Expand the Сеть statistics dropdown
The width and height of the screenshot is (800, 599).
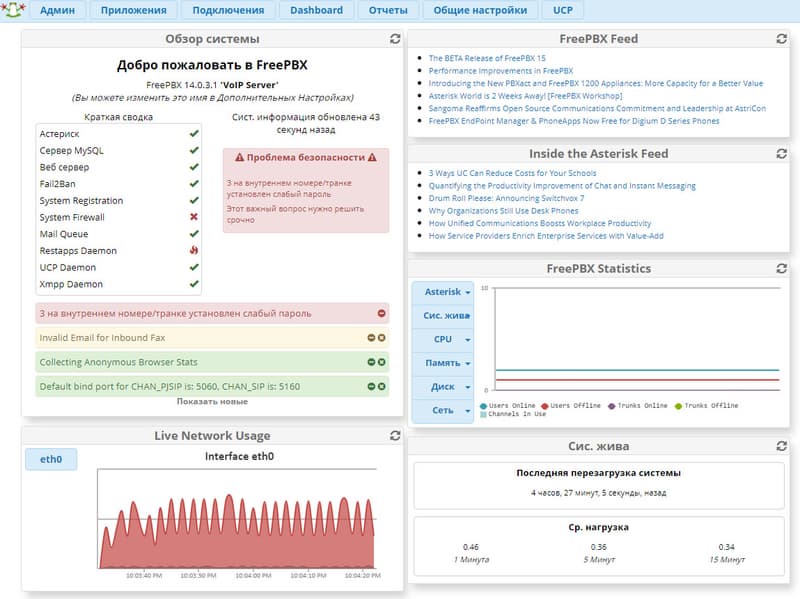pyautogui.click(x=443, y=410)
